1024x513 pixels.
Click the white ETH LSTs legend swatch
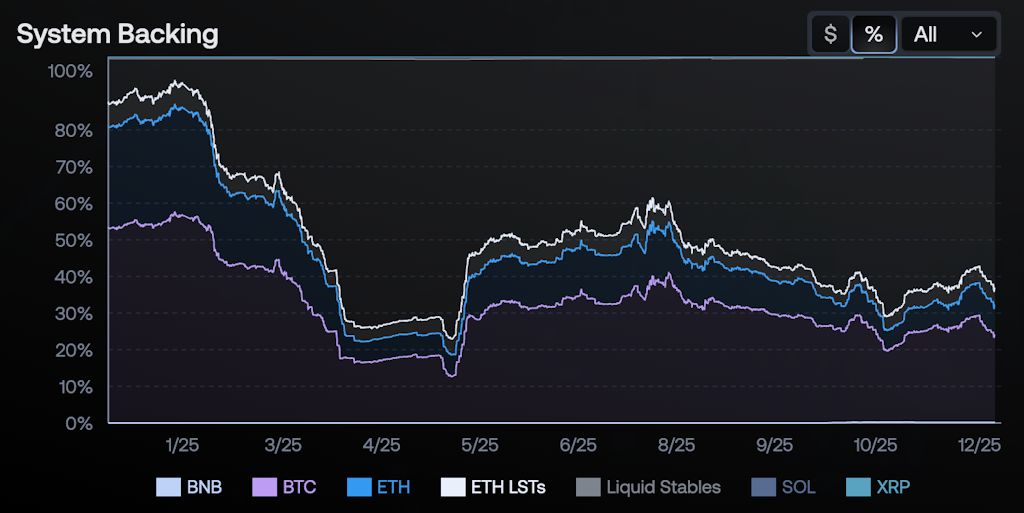pos(452,487)
